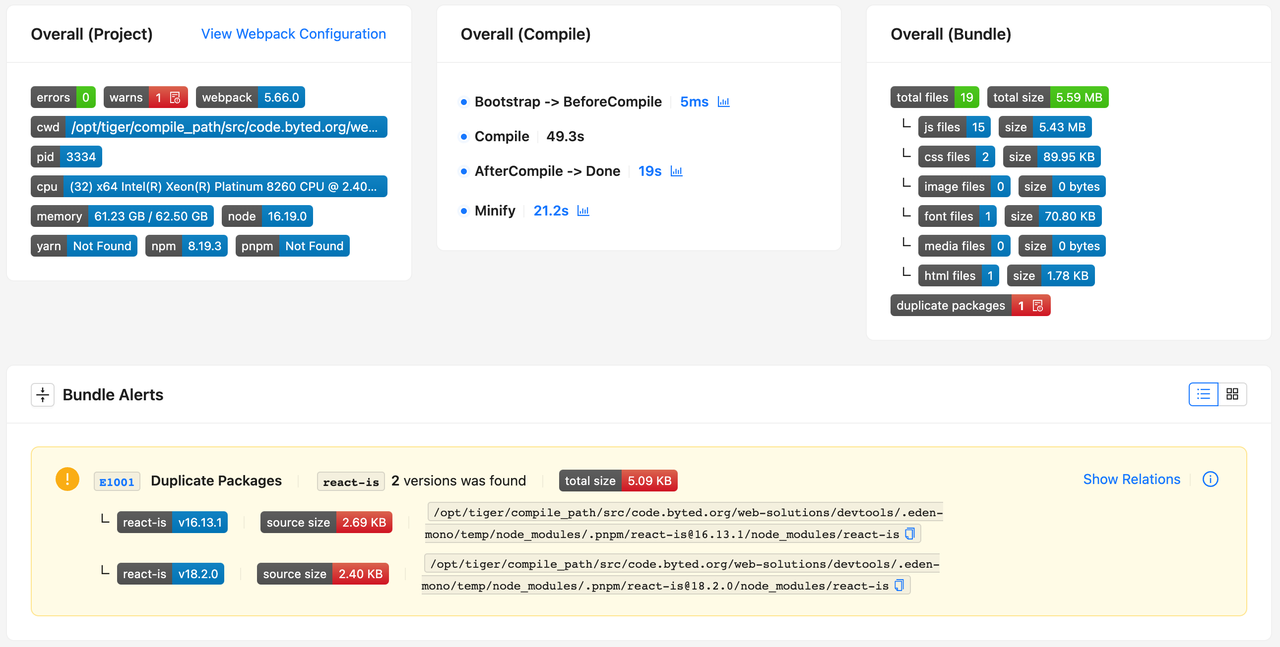Click the orange warning icon in the alert
1280x647 pixels.
pos(67,479)
